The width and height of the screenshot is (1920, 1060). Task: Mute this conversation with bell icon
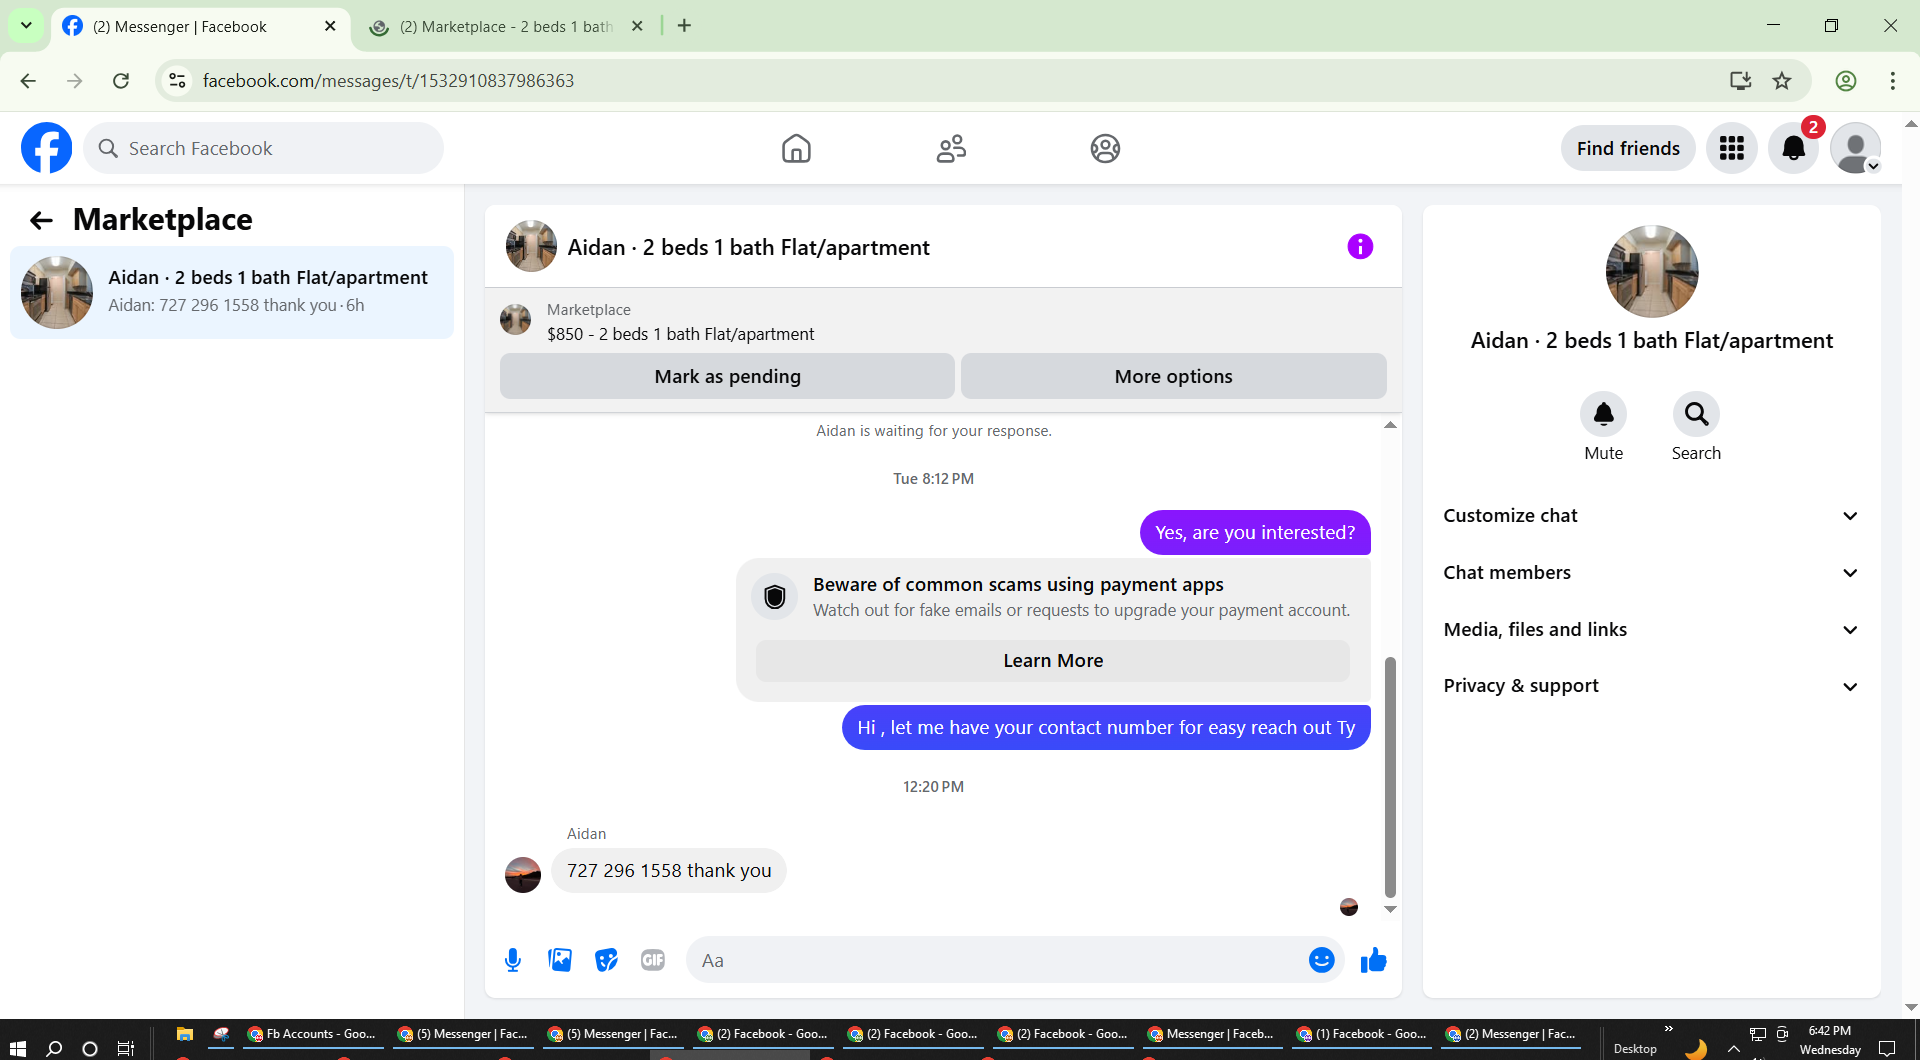coord(1604,414)
